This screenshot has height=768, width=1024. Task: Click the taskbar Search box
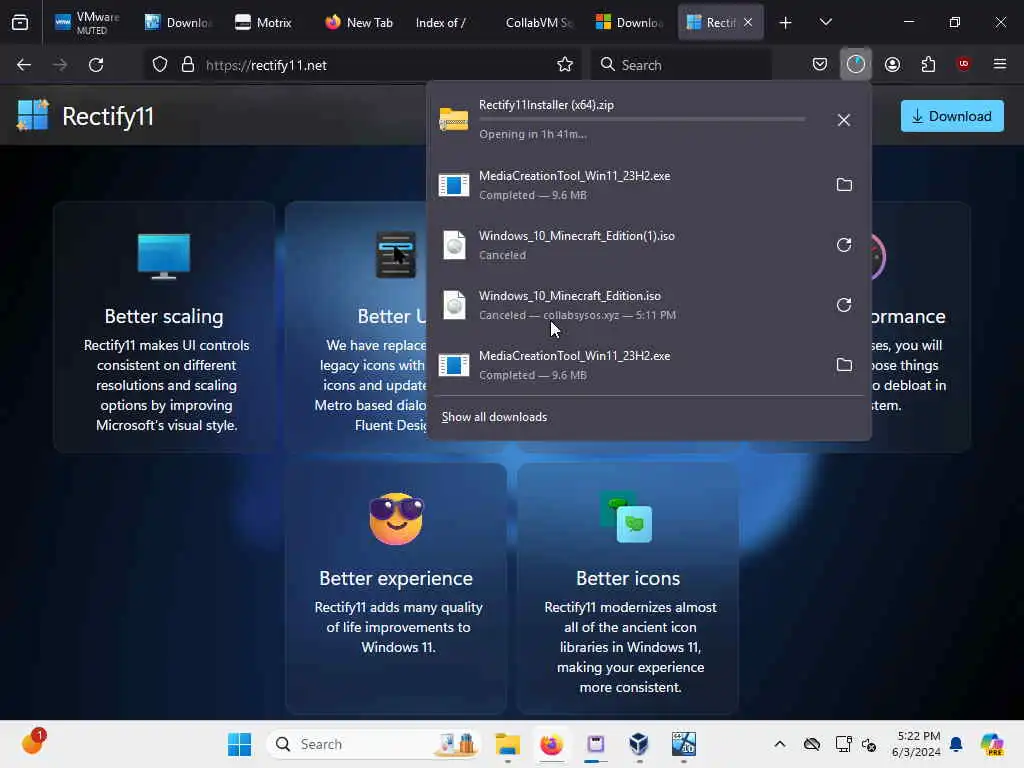374,744
